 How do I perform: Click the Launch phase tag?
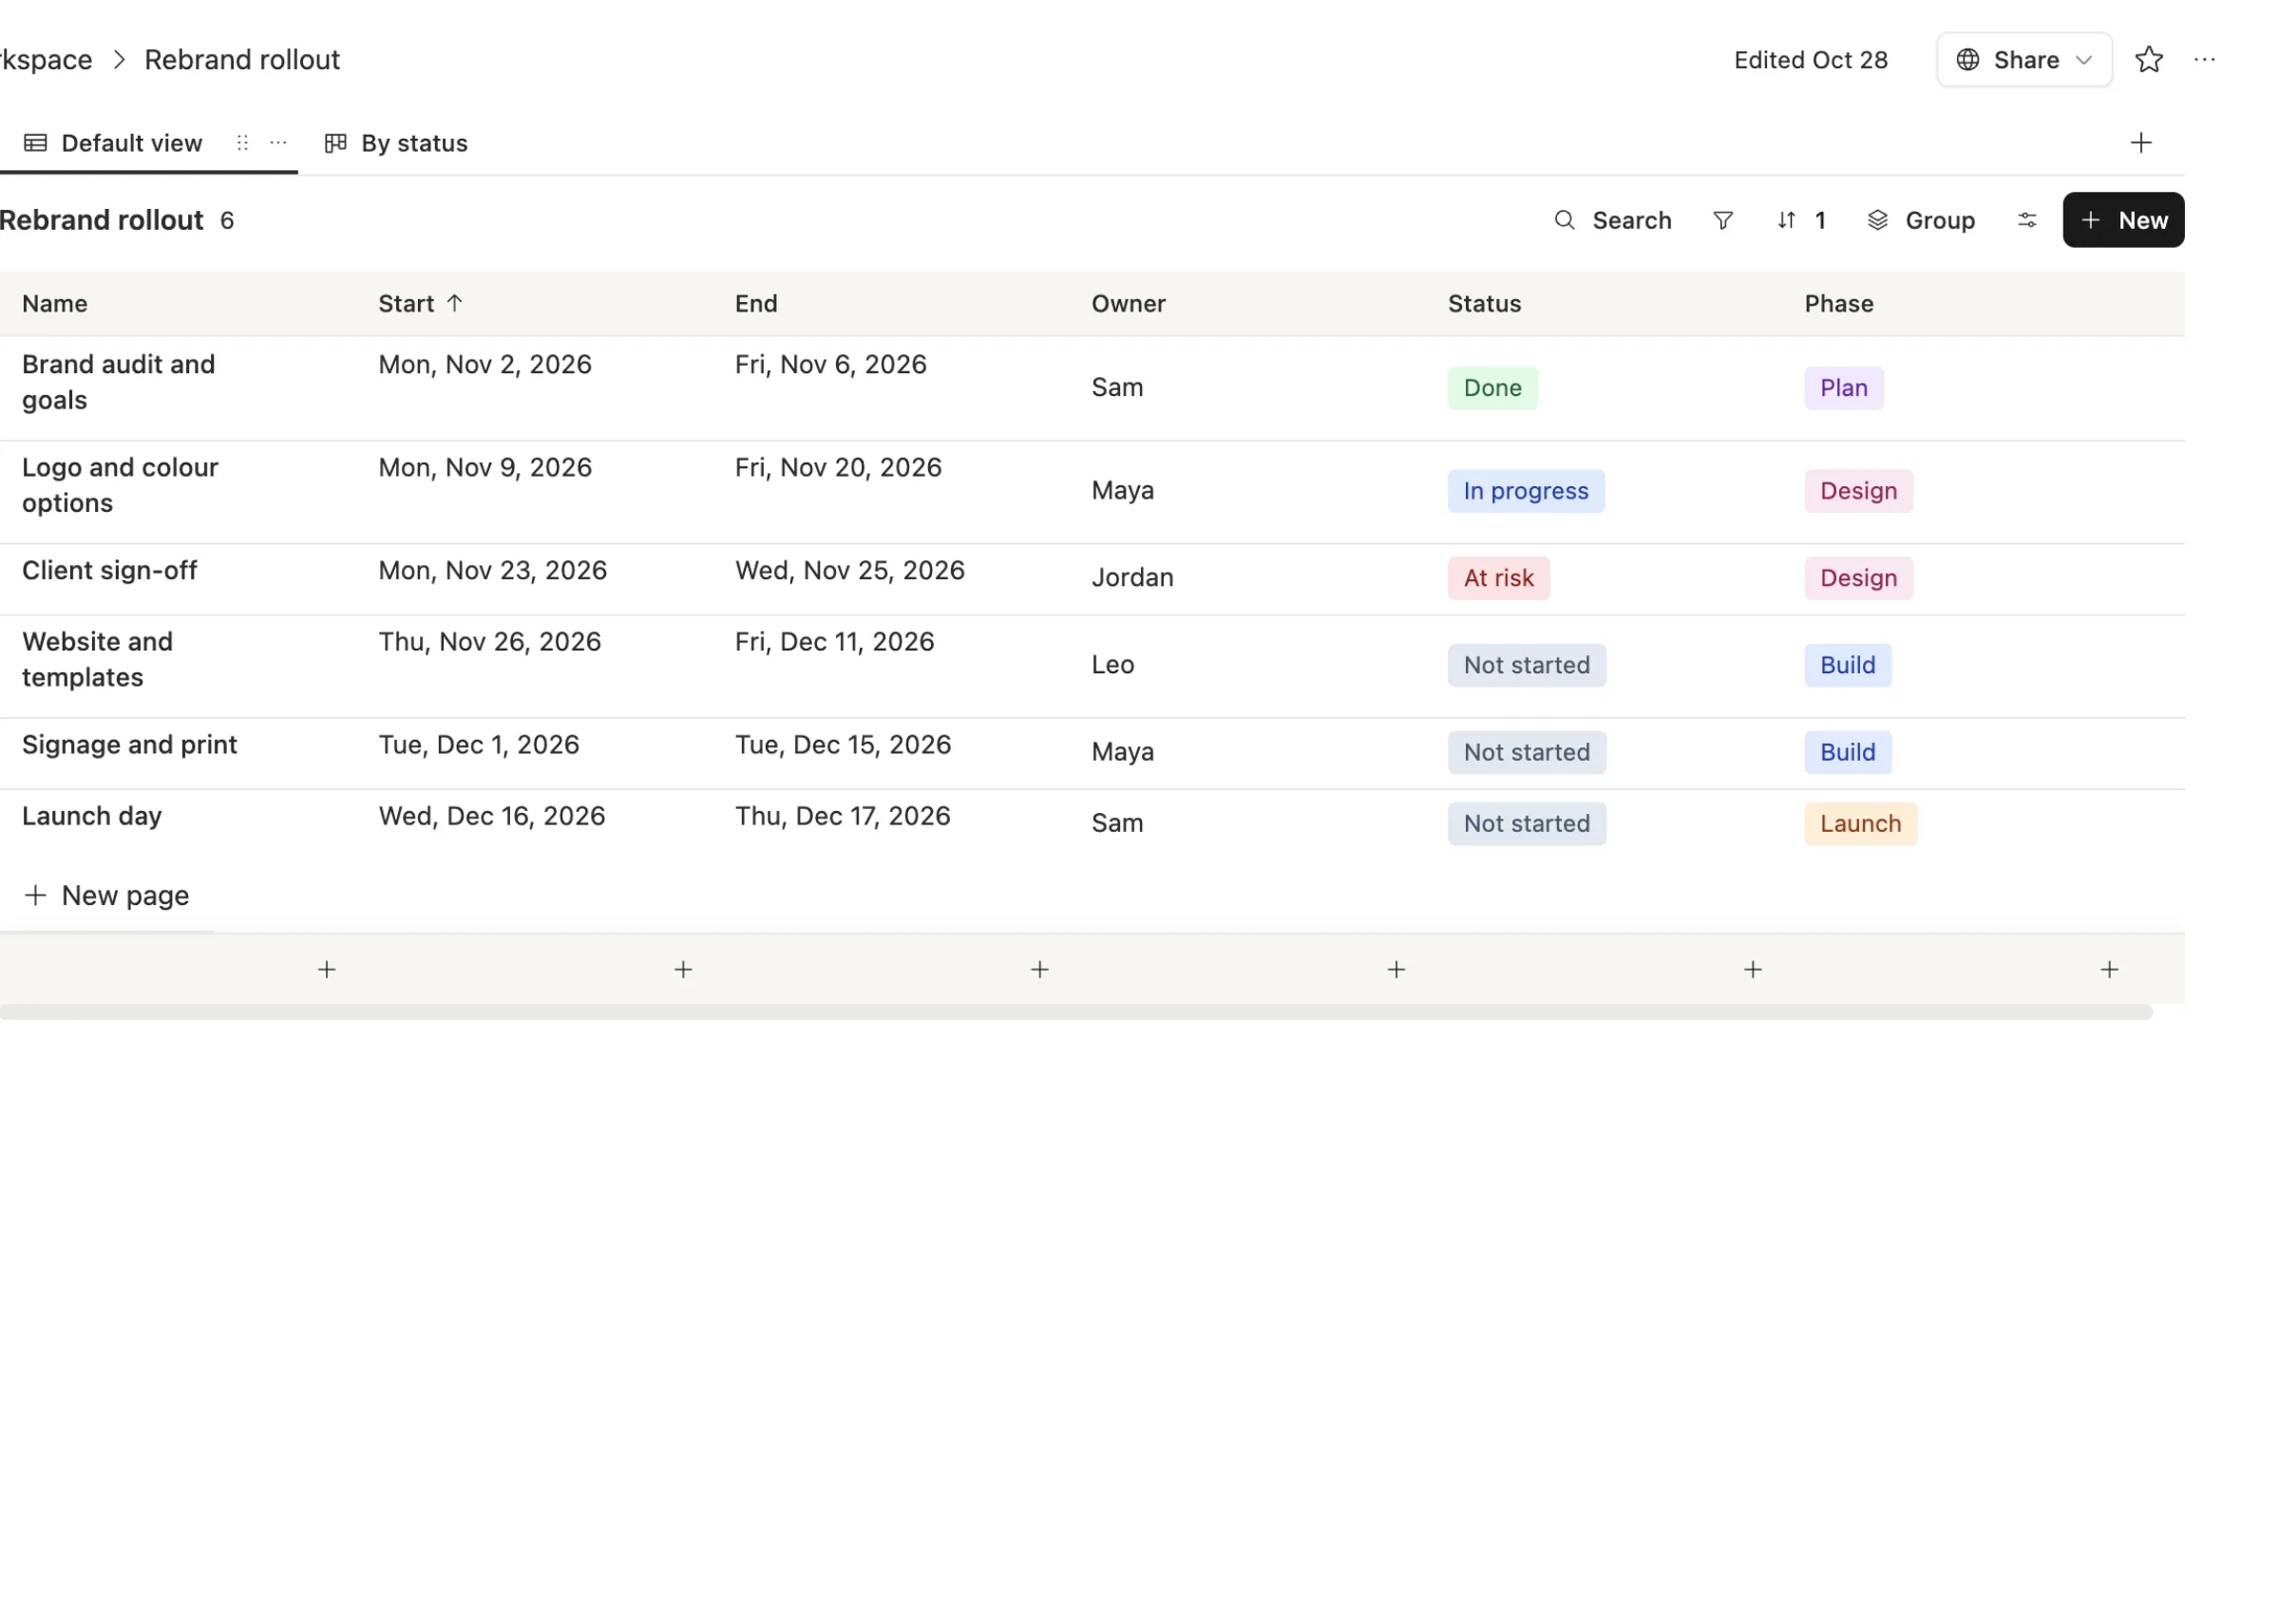[1860, 824]
